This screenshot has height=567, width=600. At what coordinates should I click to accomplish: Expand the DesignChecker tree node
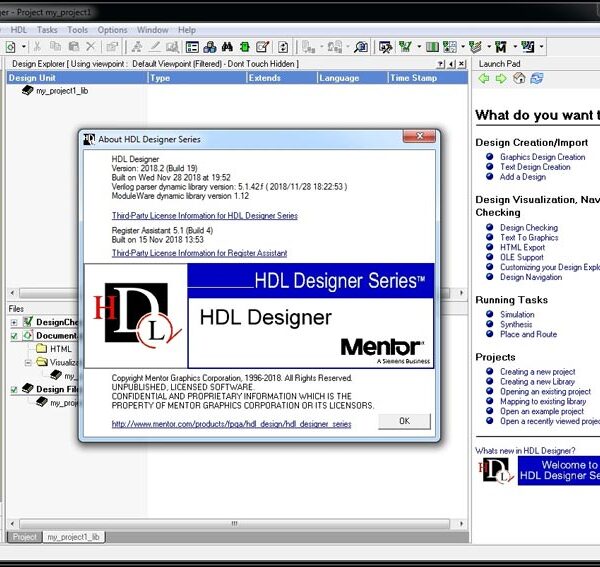coord(14,323)
